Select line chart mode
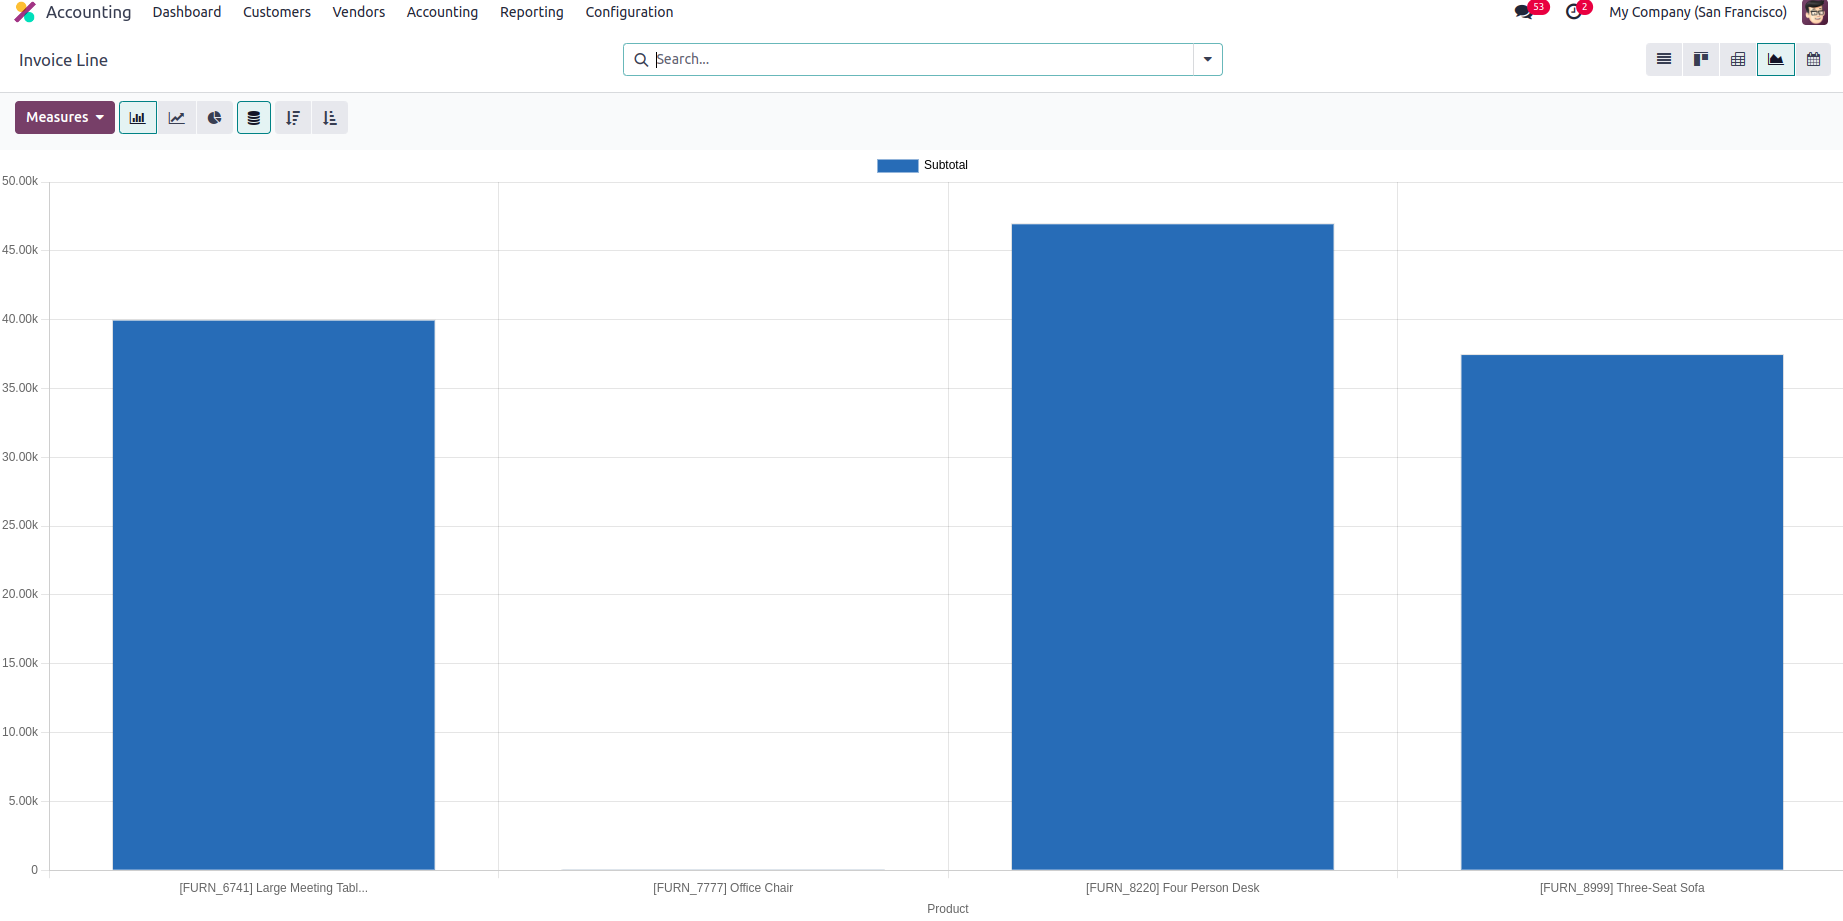The height and width of the screenshot is (921, 1843). pos(177,118)
